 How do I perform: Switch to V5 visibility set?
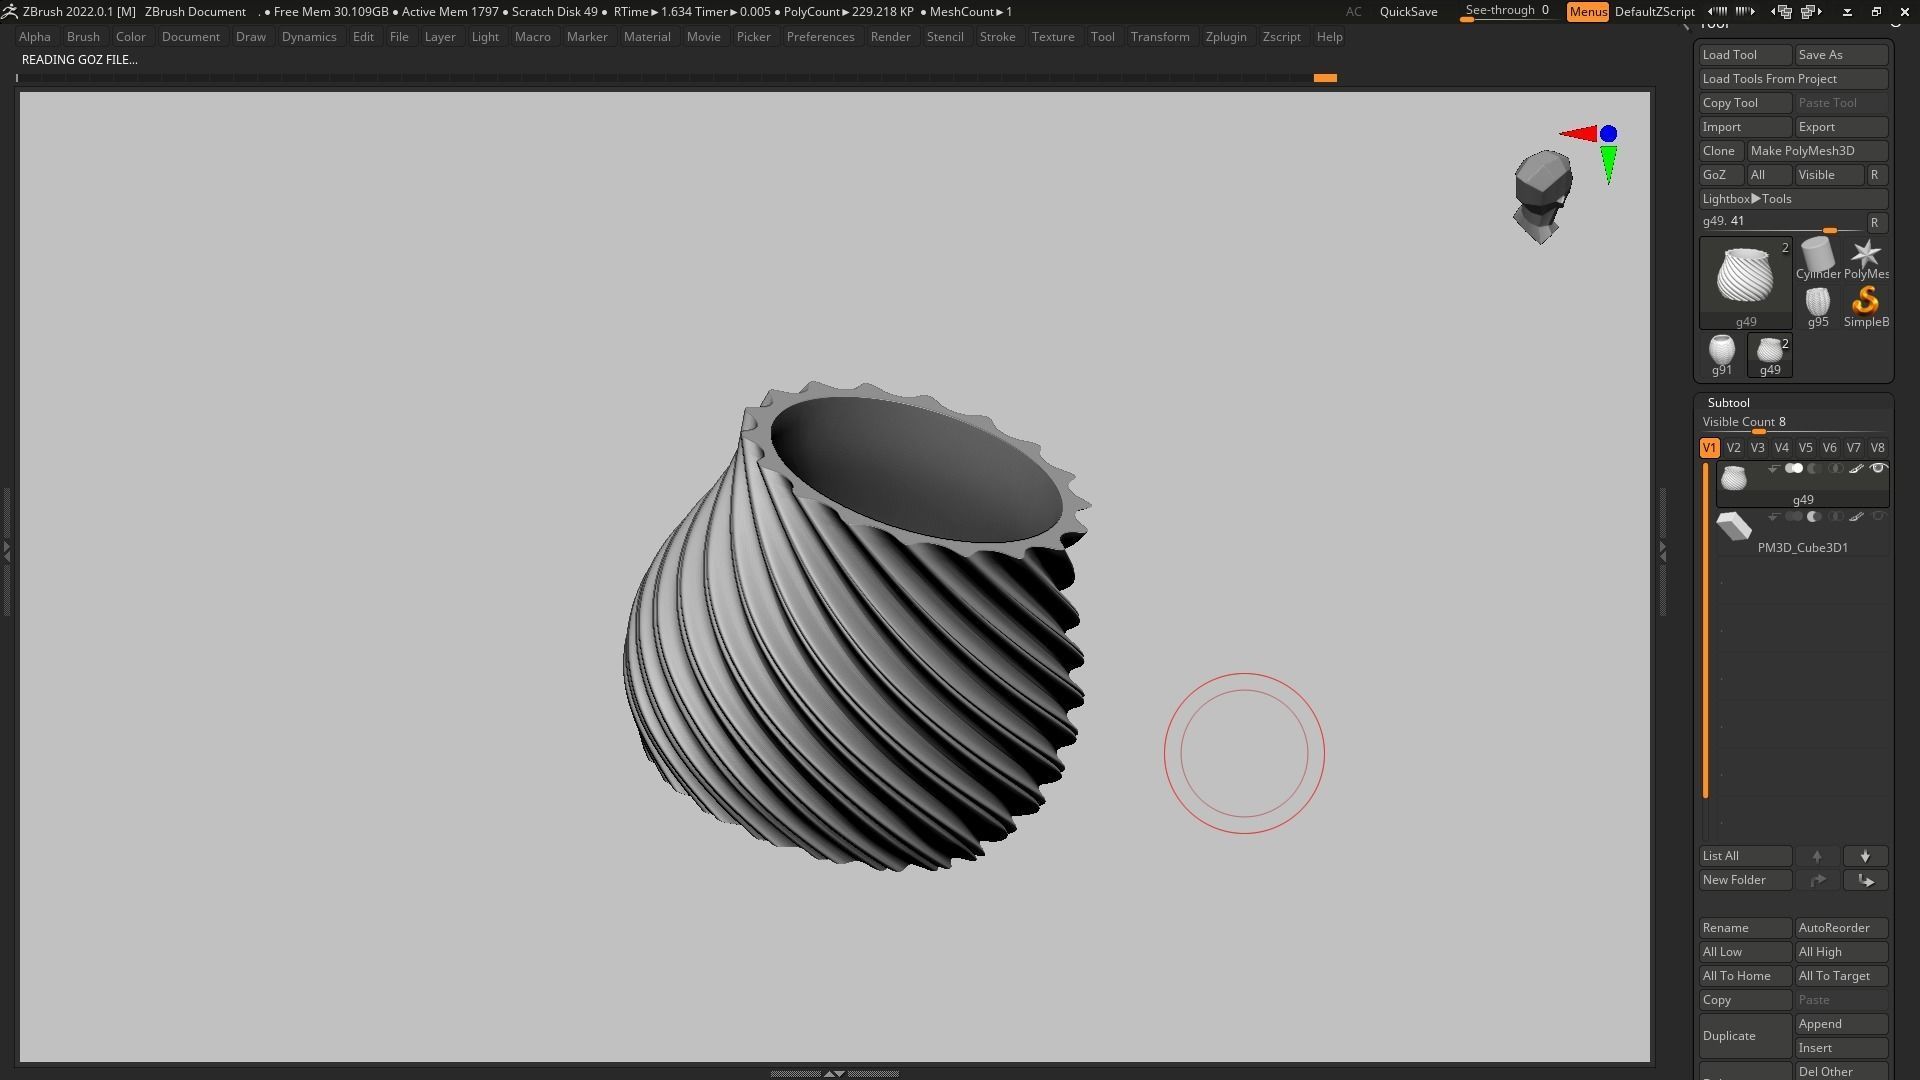pos(1805,448)
